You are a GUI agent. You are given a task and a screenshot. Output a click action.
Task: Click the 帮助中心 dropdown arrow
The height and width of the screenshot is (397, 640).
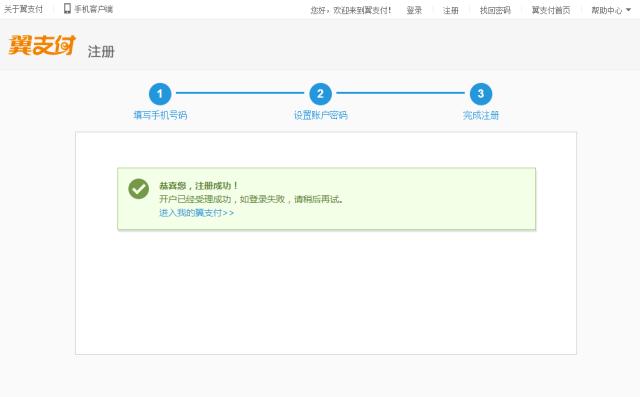[628, 10]
